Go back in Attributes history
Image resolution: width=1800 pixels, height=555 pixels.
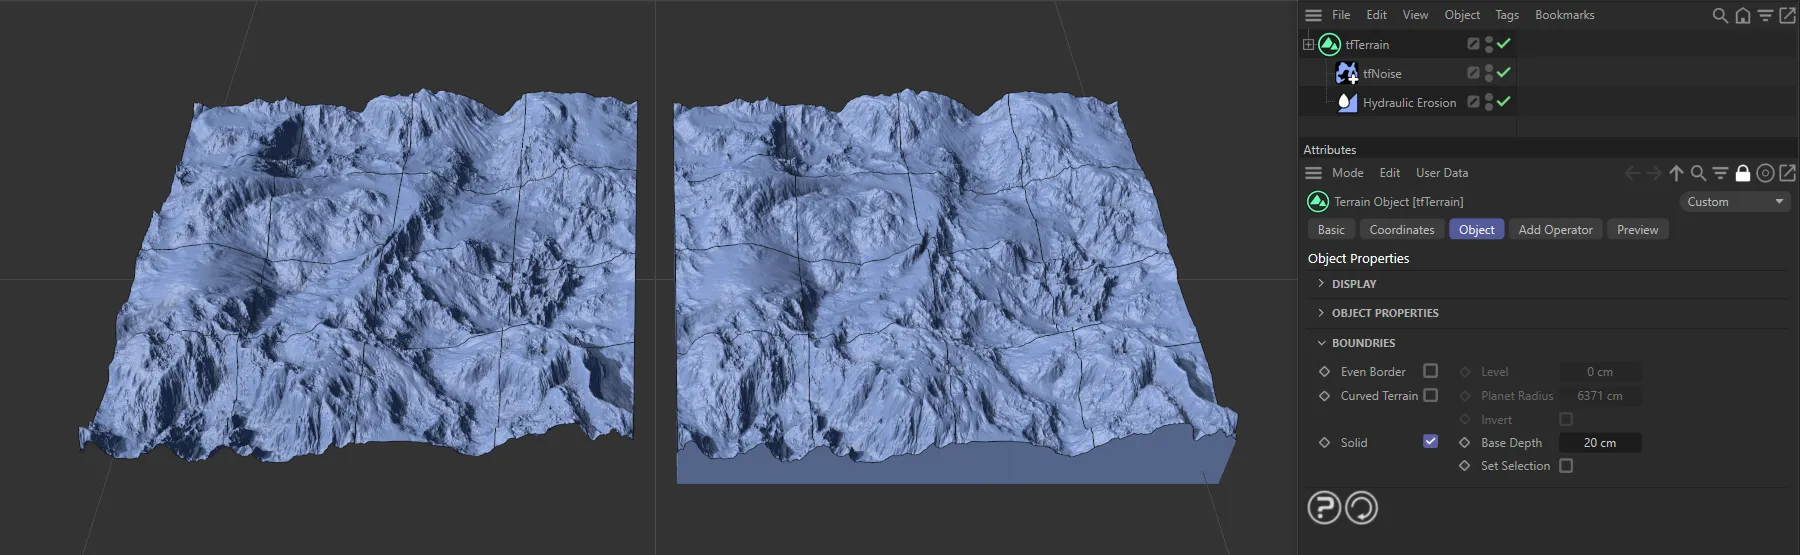pos(1632,173)
